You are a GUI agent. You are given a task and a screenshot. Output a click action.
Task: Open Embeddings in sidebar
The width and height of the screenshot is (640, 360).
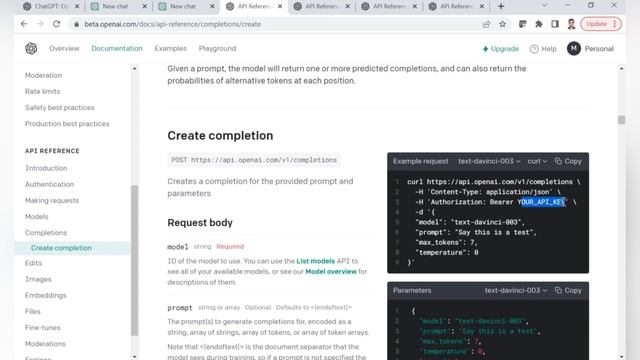coord(45,295)
